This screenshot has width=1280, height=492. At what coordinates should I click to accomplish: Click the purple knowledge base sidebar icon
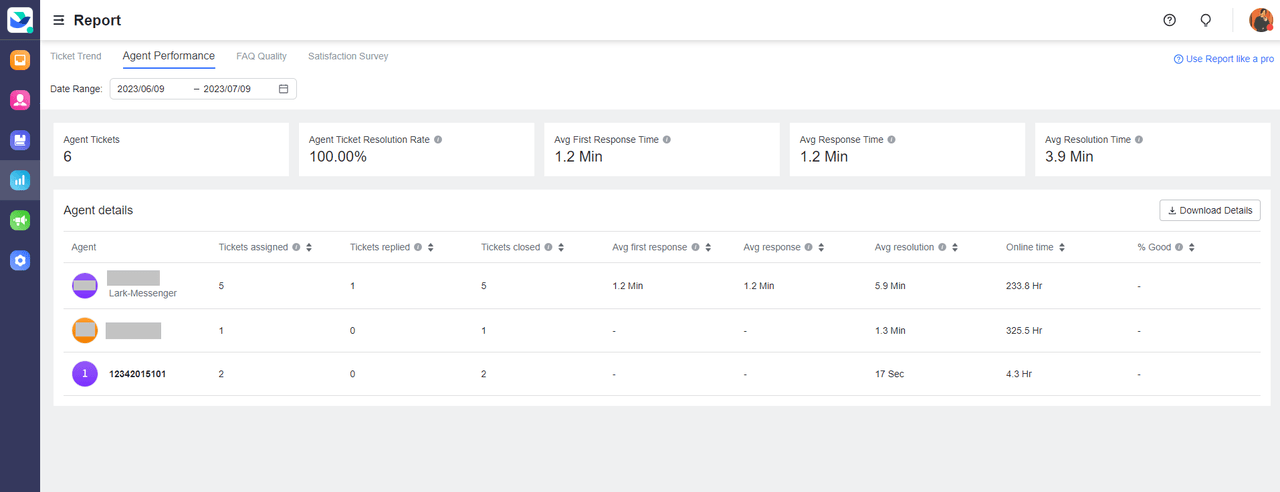point(20,141)
